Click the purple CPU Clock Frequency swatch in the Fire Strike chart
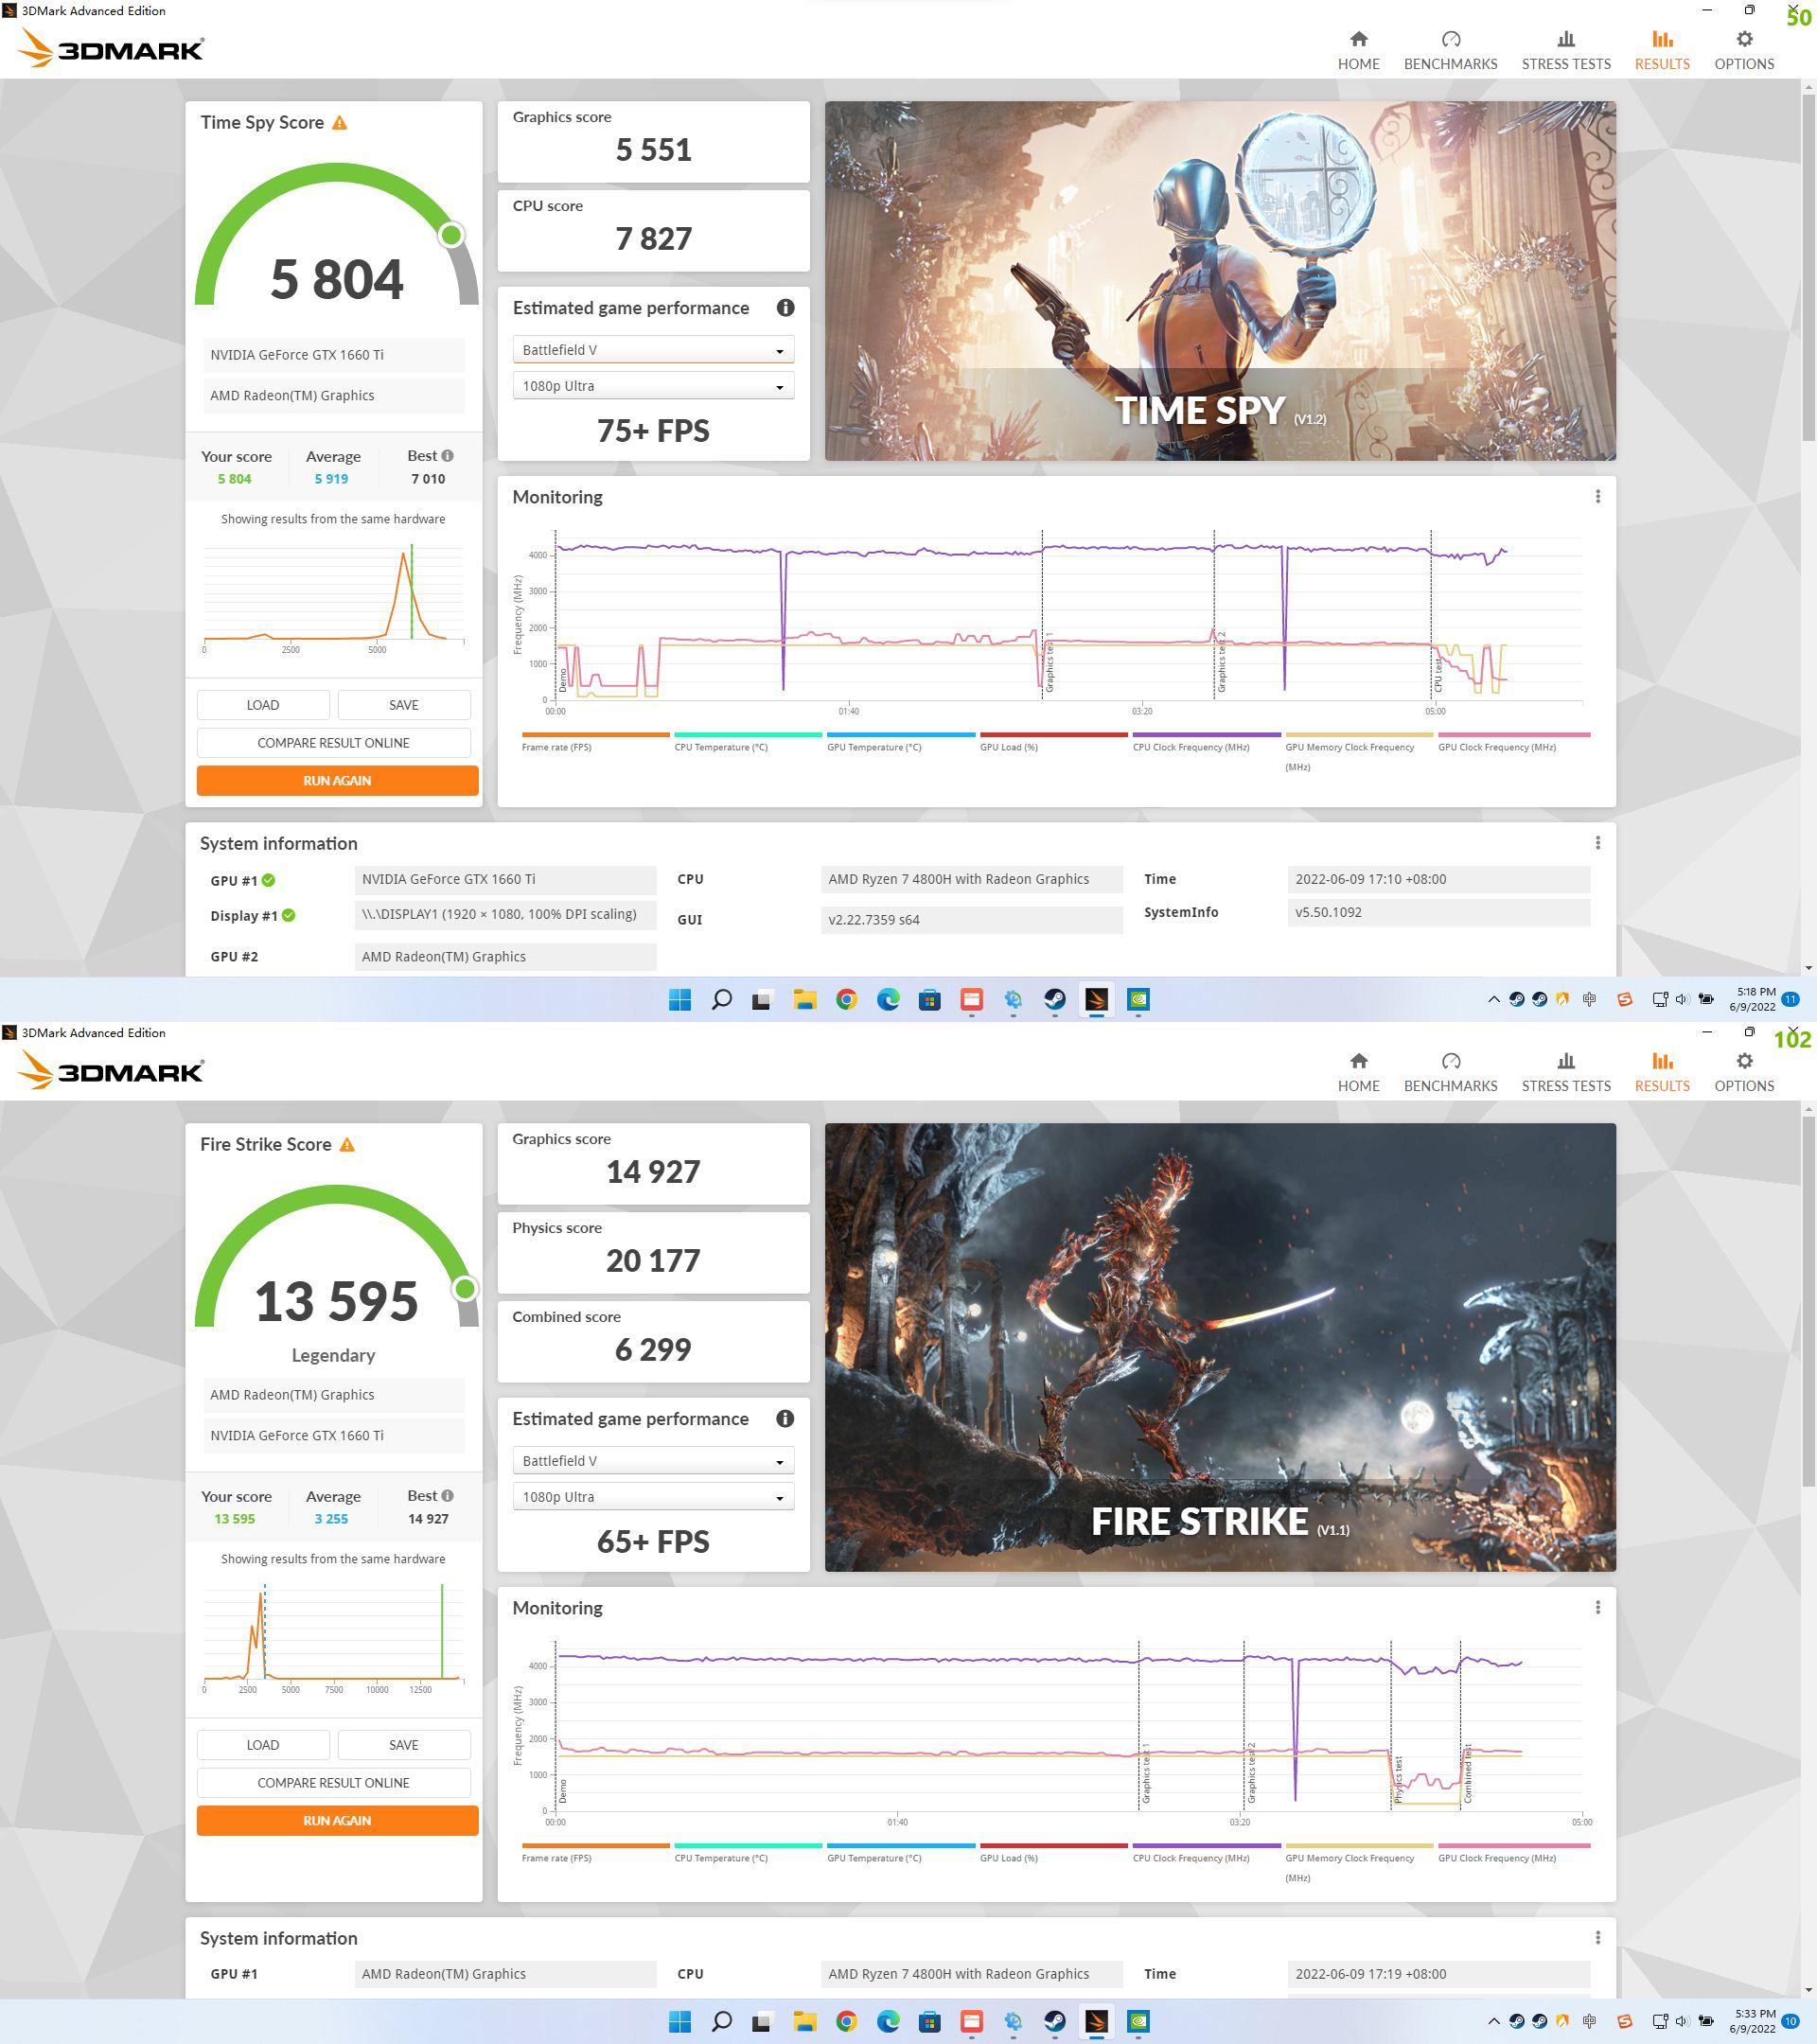The height and width of the screenshot is (2044, 1817). pyautogui.click(x=1206, y=1846)
